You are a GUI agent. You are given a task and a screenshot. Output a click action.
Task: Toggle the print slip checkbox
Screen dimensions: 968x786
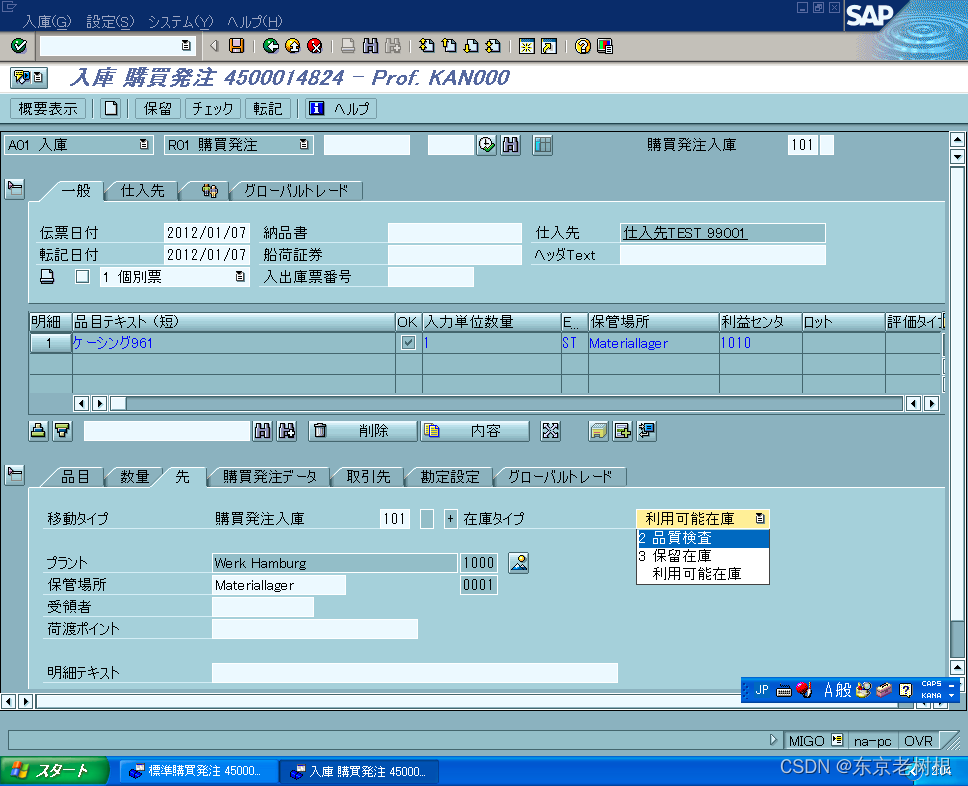82,277
